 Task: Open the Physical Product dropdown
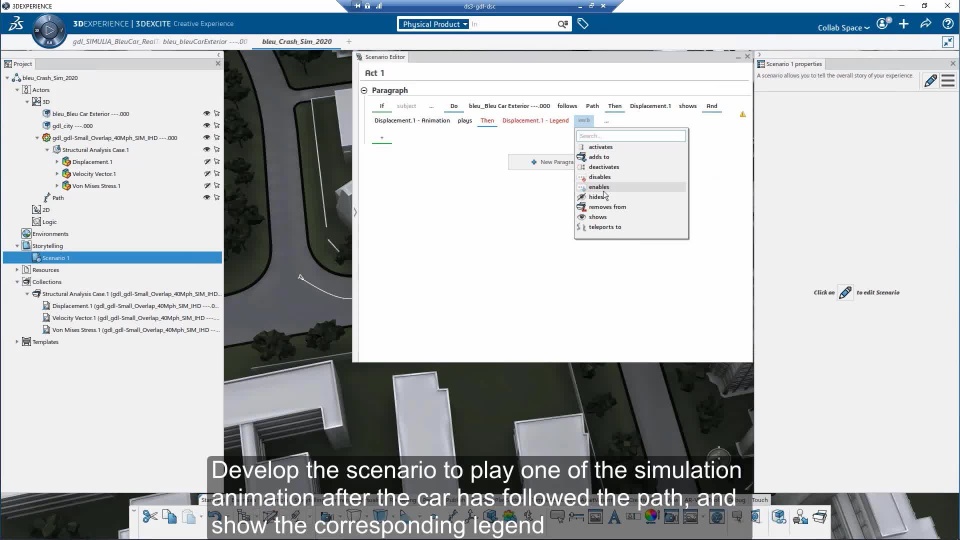tap(434, 24)
